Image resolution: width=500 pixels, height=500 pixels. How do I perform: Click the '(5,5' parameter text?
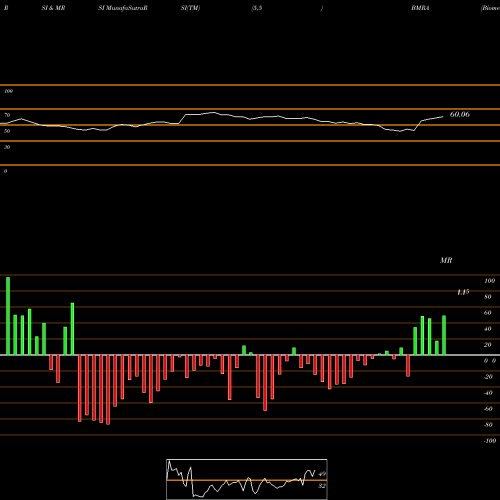click(x=257, y=8)
